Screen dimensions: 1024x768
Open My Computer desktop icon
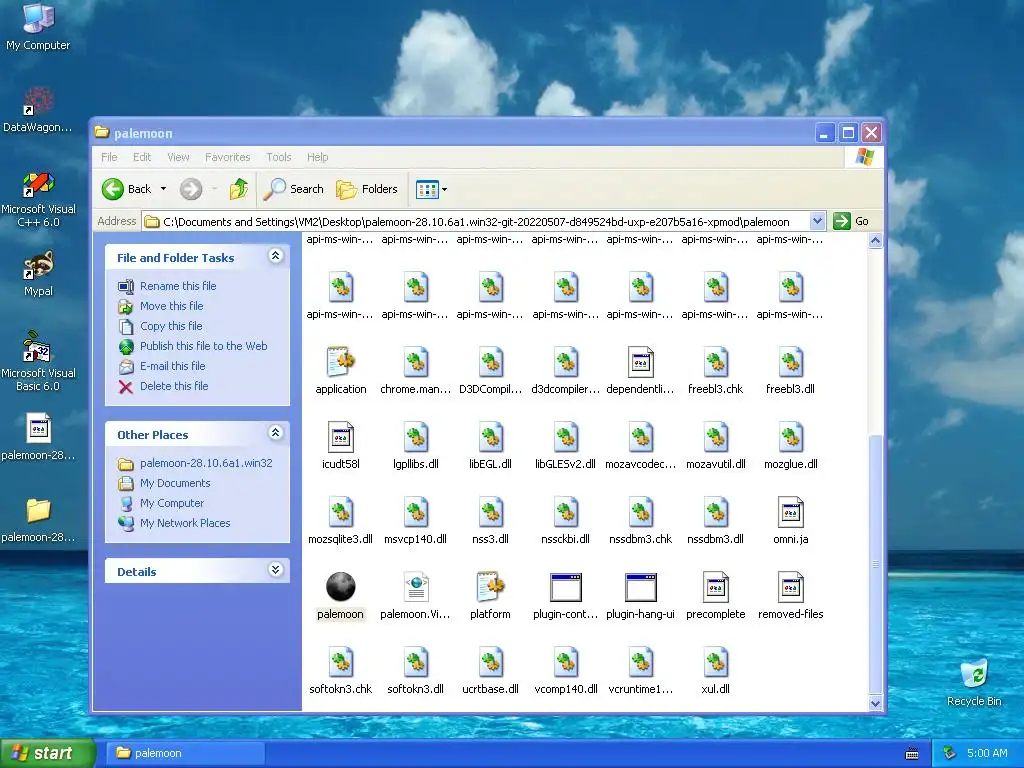tap(38, 27)
